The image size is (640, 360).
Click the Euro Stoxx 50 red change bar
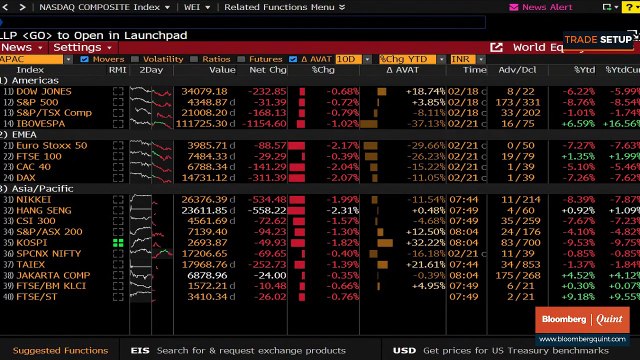(x=296, y=145)
